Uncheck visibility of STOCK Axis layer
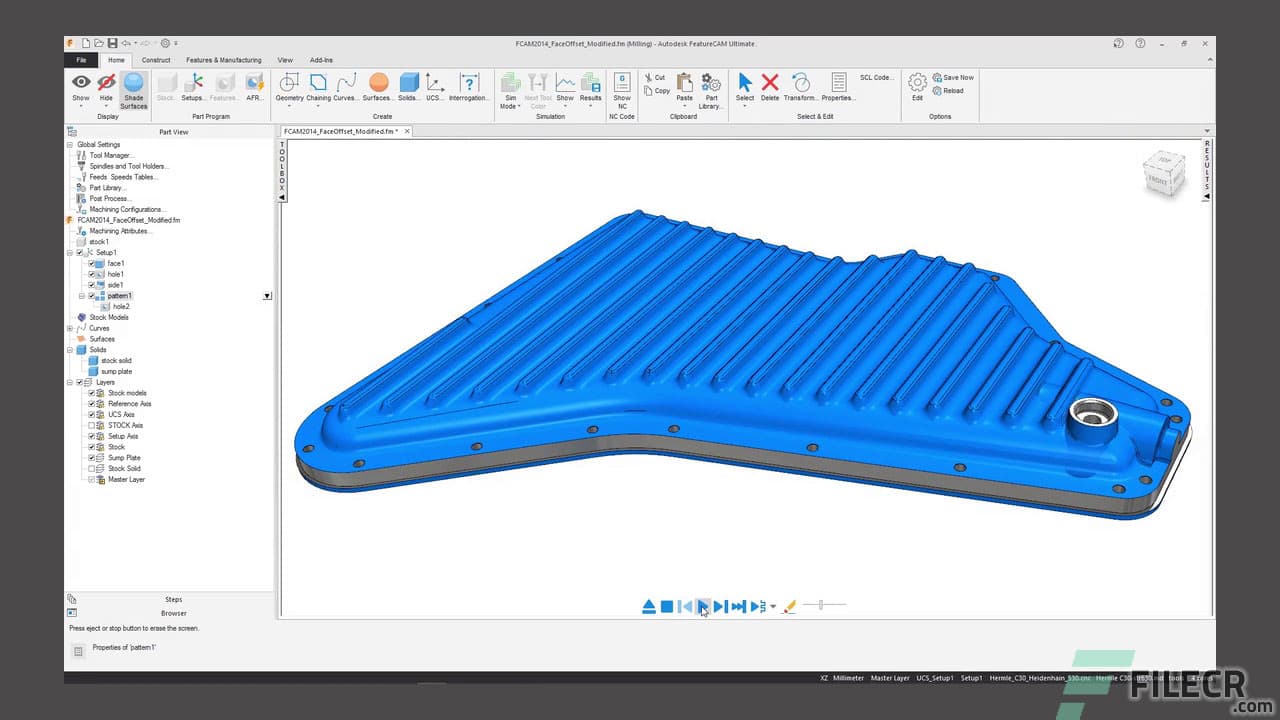Viewport: 1280px width, 720px height. tap(92, 425)
